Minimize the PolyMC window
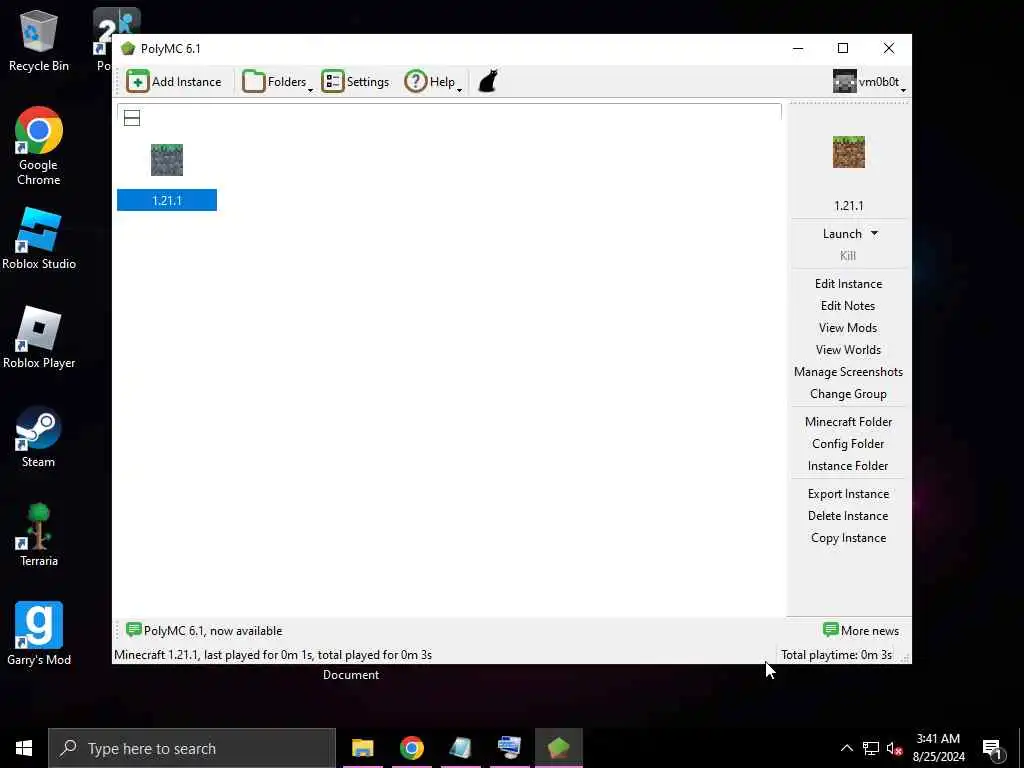Viewport: 1024px width, 768px height. (x=798, y=48)
